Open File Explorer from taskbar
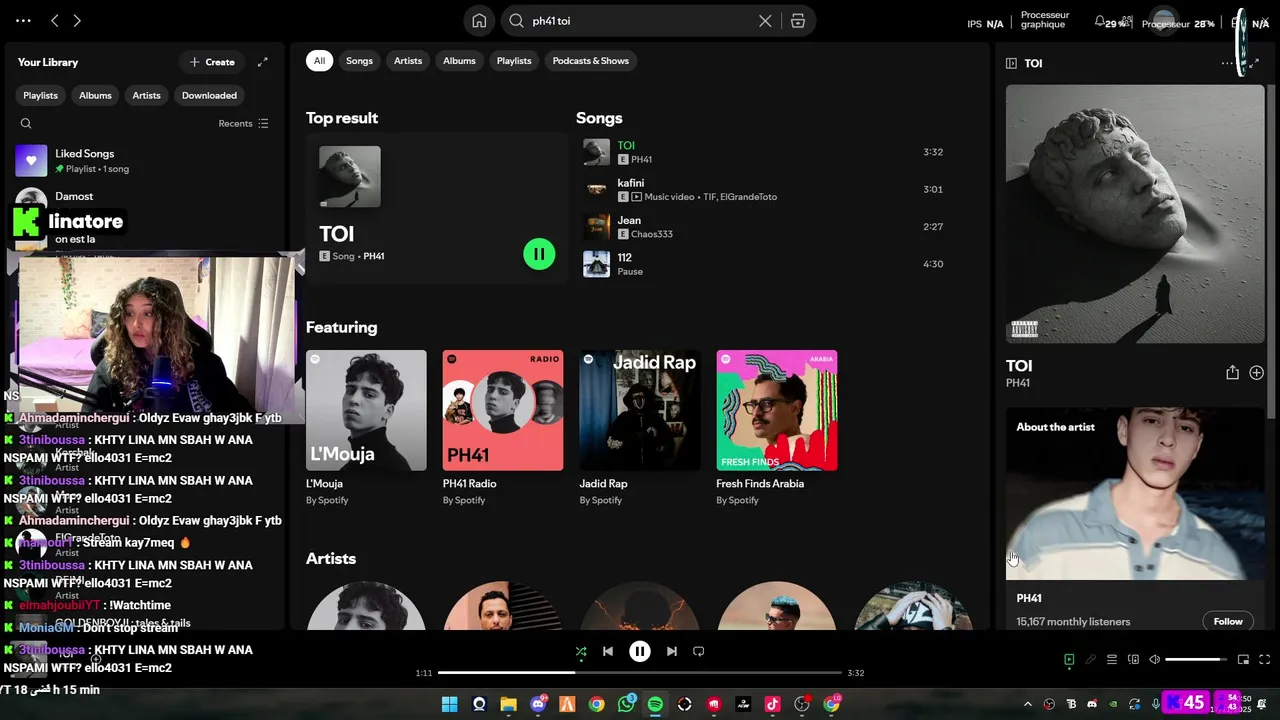Screen dimensions: 1280x720 click(508, 704)
